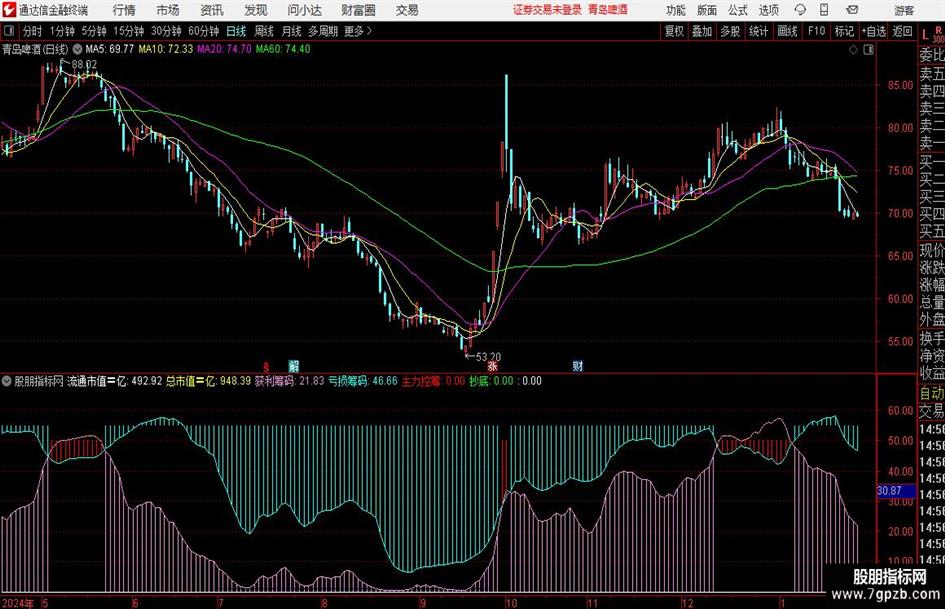
Task: Toggle the chart panel layout icon
Action: (x=868, y=50)
